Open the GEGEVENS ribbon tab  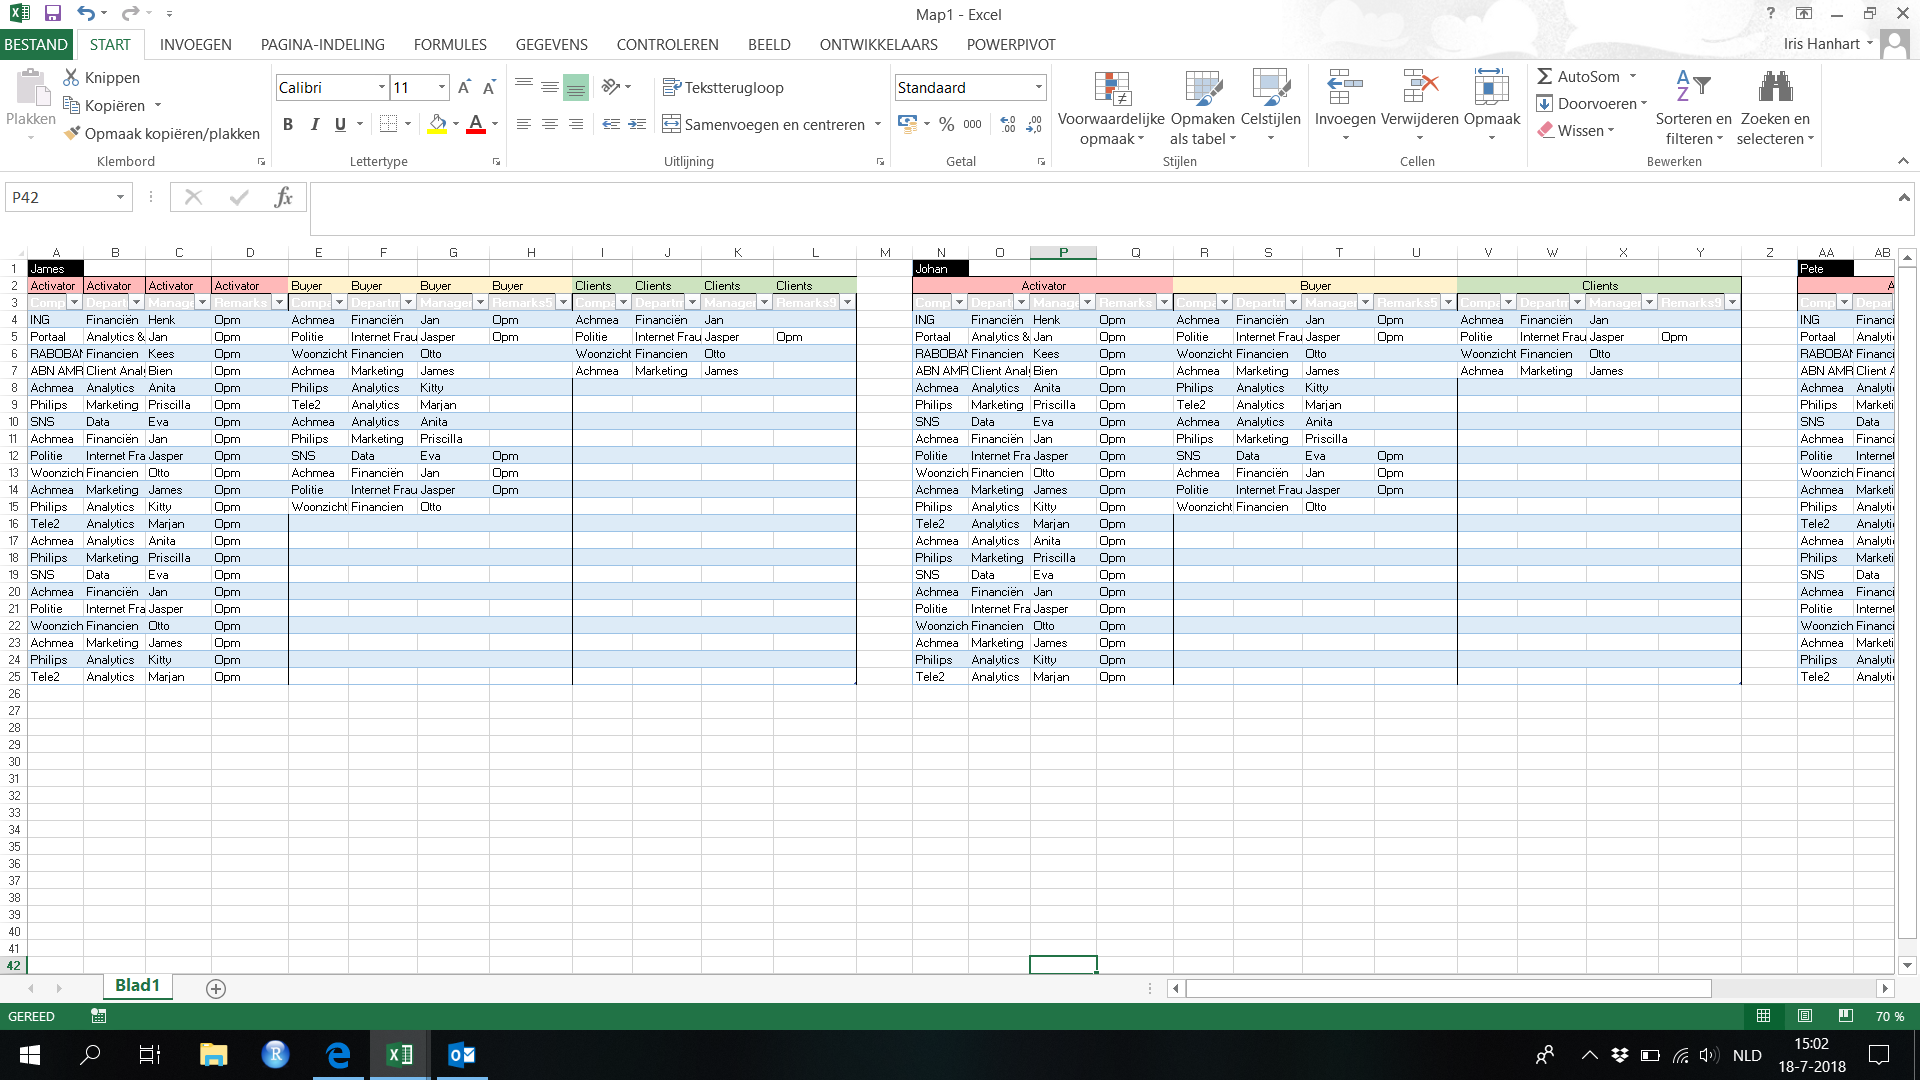coord(551,44)
